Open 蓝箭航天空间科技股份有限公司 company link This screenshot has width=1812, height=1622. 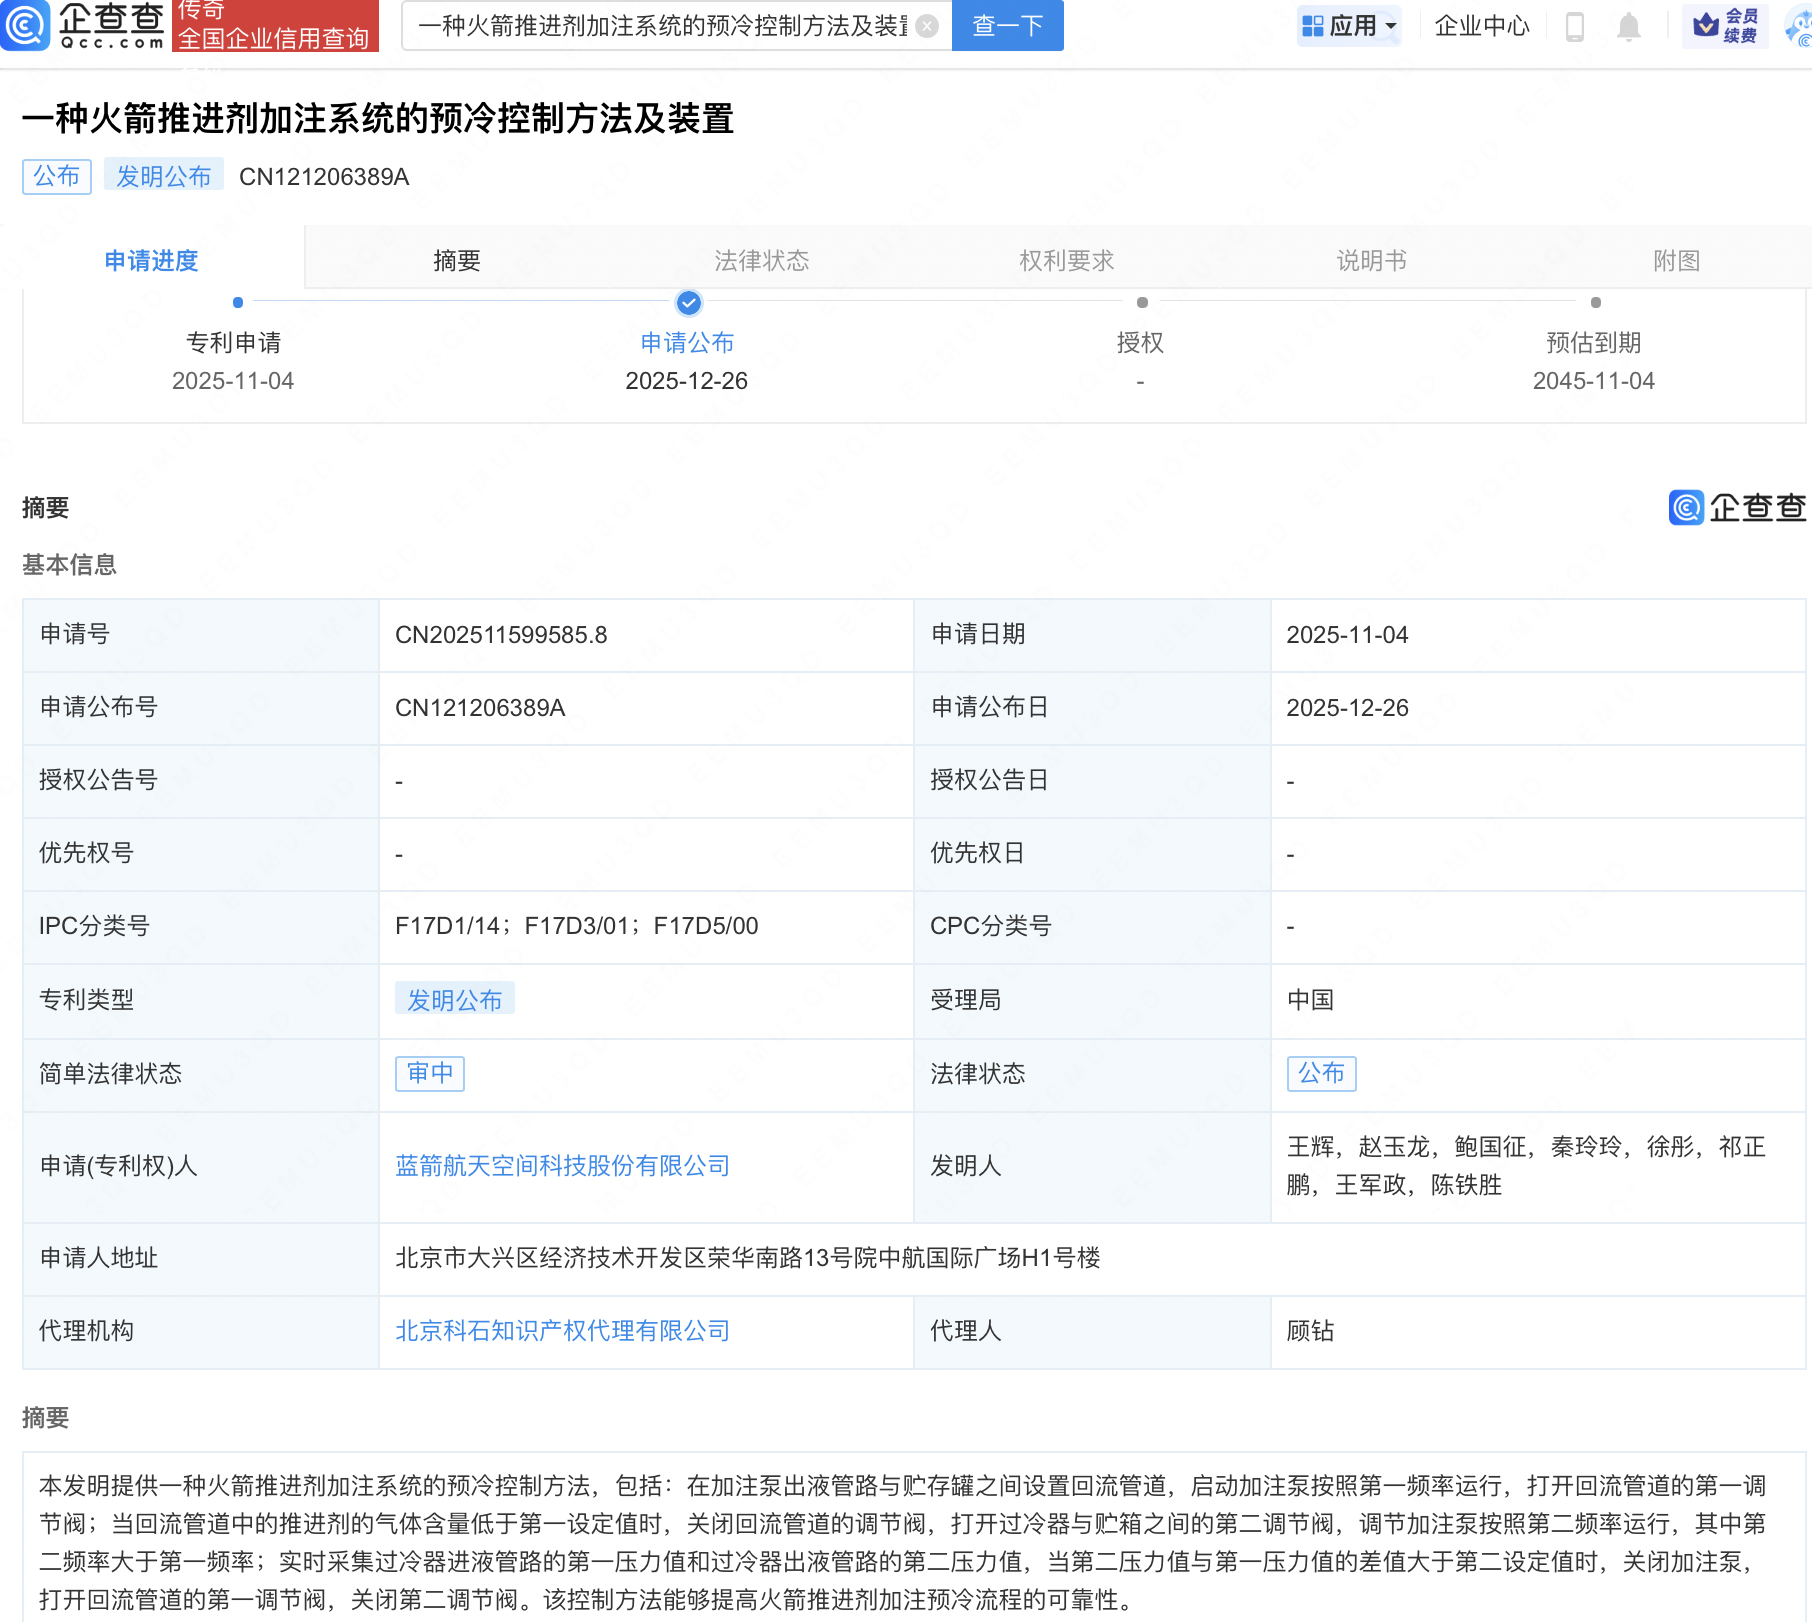tap(561, 1165)
